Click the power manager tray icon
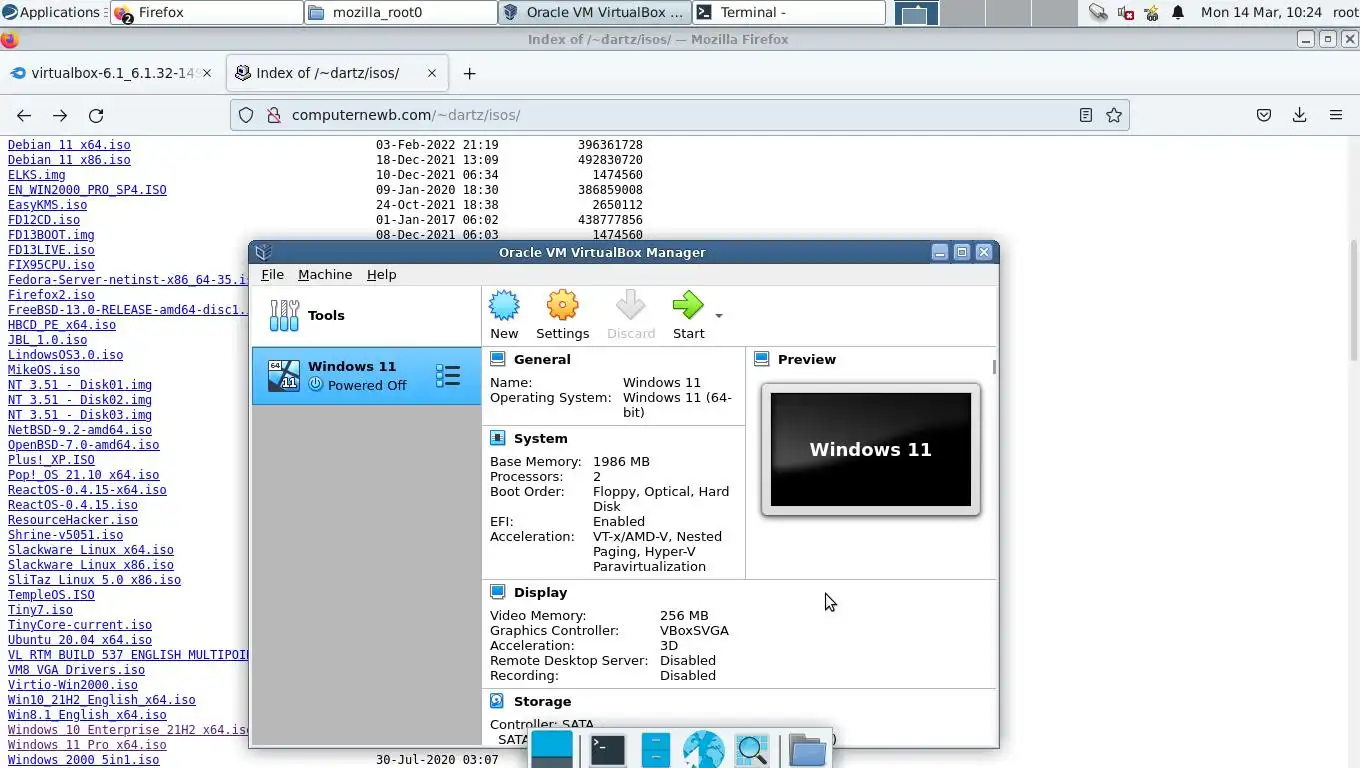Image resolution: width=1360 pixels, height=768 pixels. tap(1151, 12)
